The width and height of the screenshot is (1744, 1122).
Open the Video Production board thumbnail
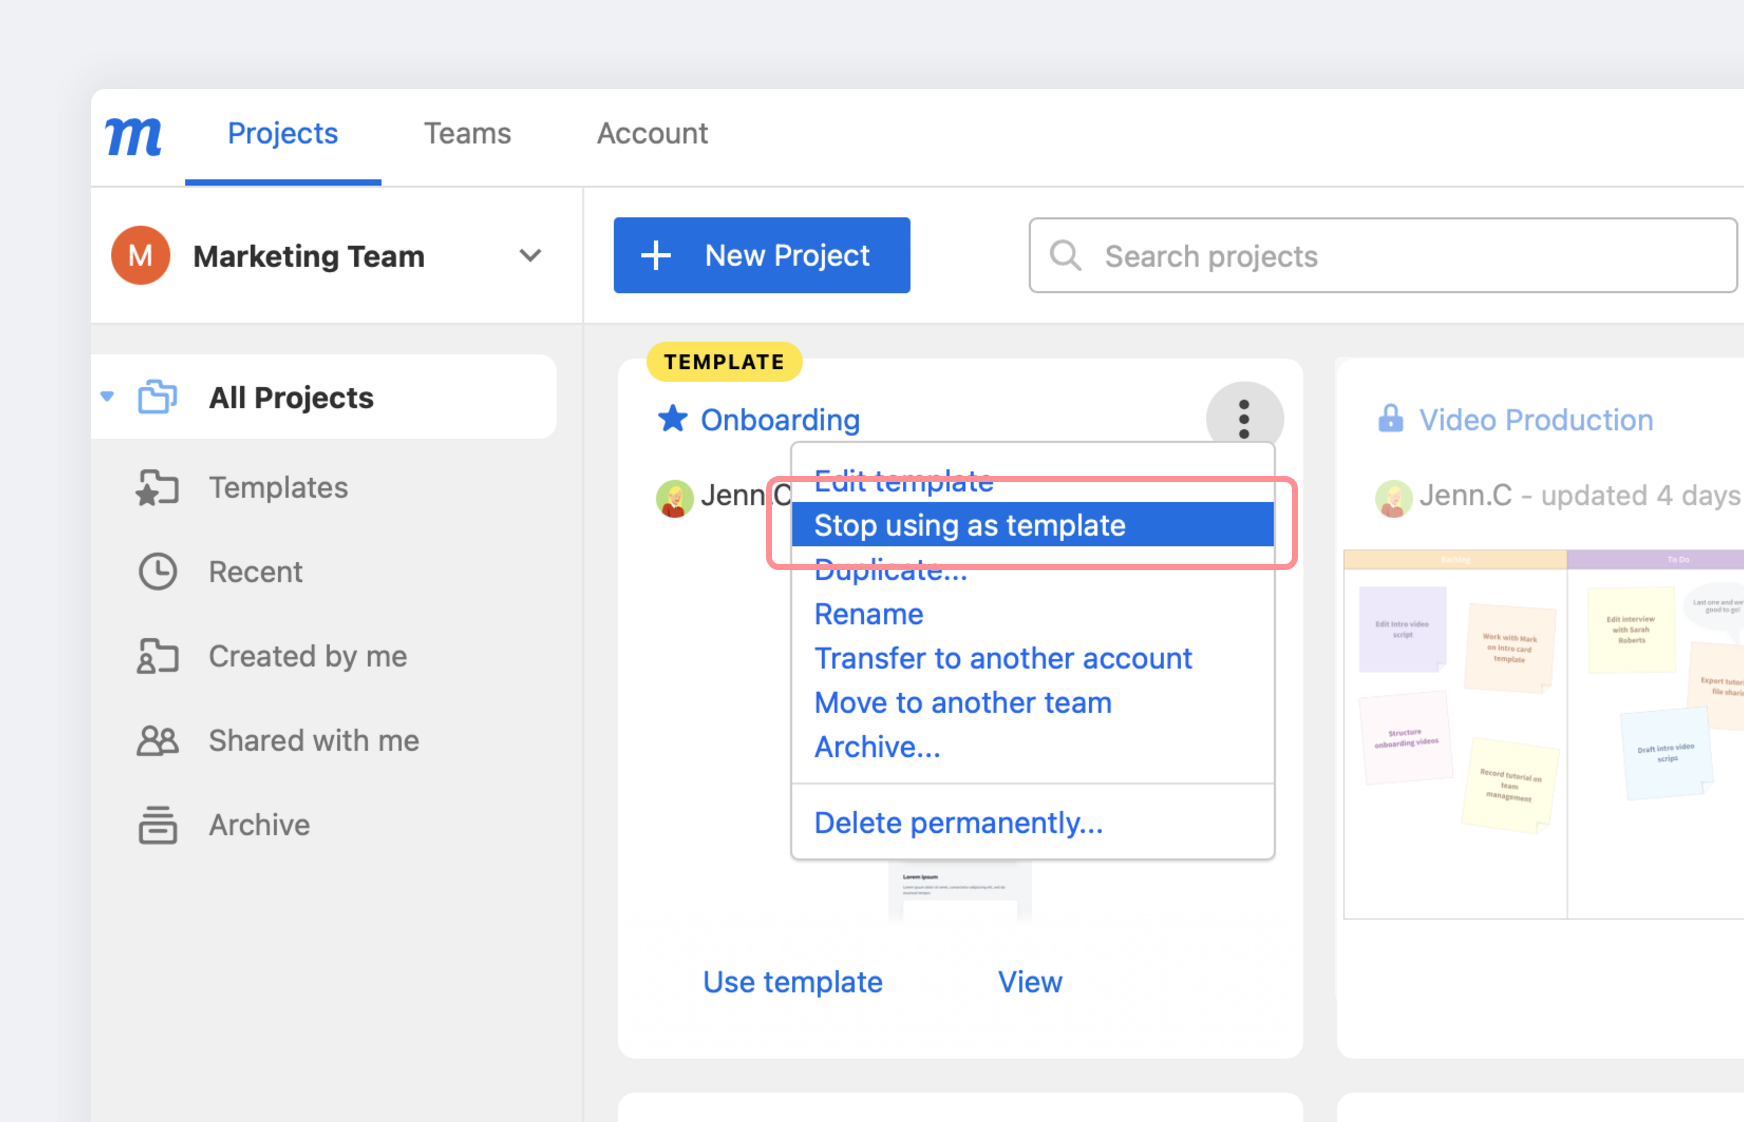pyautogui.click(x=1543, y=734)
